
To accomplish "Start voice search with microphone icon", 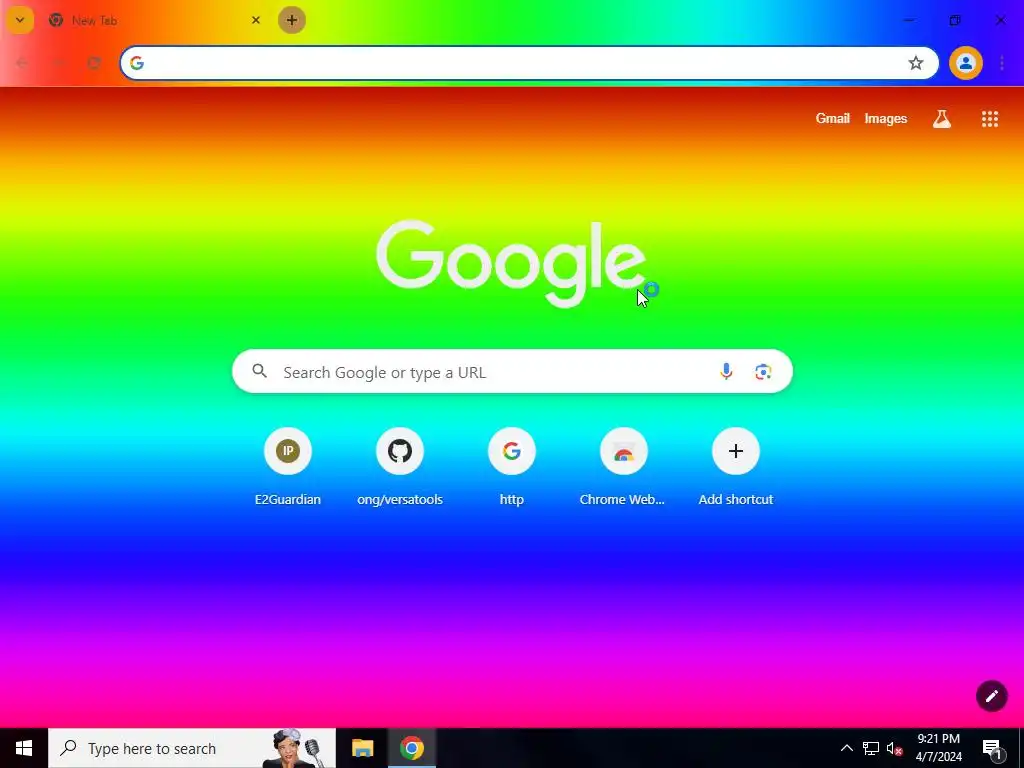I will coord(726,372).
